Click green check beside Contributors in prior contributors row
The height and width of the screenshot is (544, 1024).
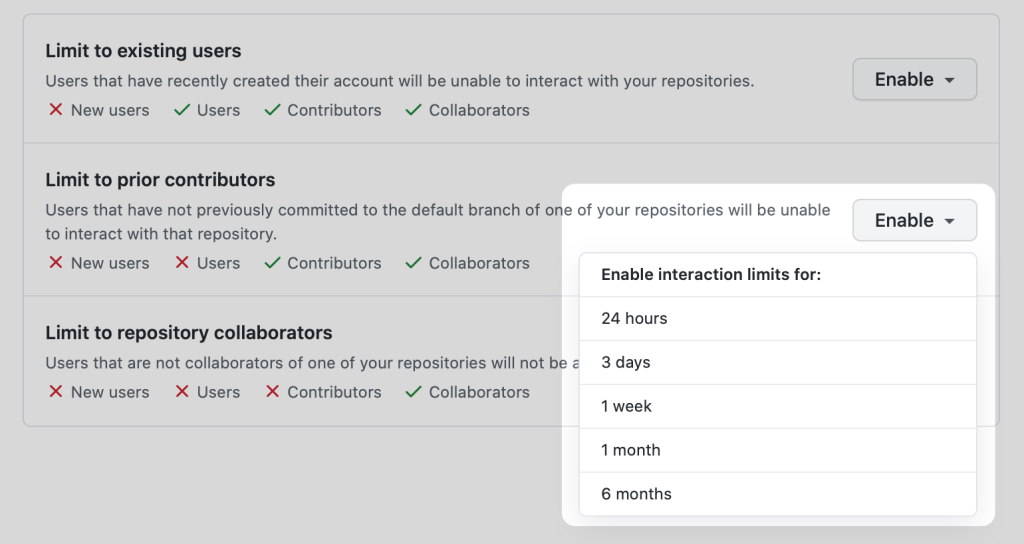point(272,263)
